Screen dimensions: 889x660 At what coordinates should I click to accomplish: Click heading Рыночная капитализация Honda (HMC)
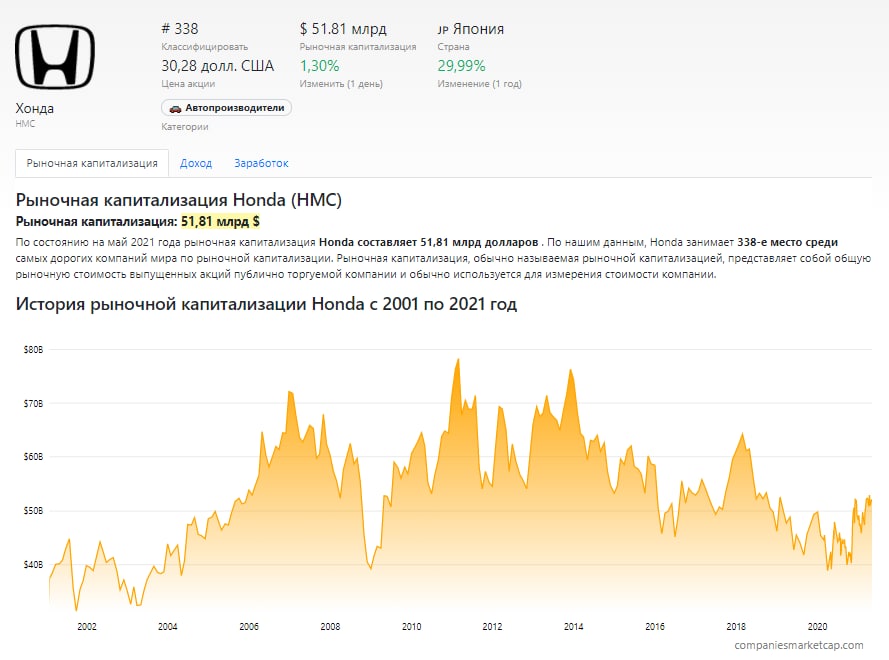coord(179,200)
